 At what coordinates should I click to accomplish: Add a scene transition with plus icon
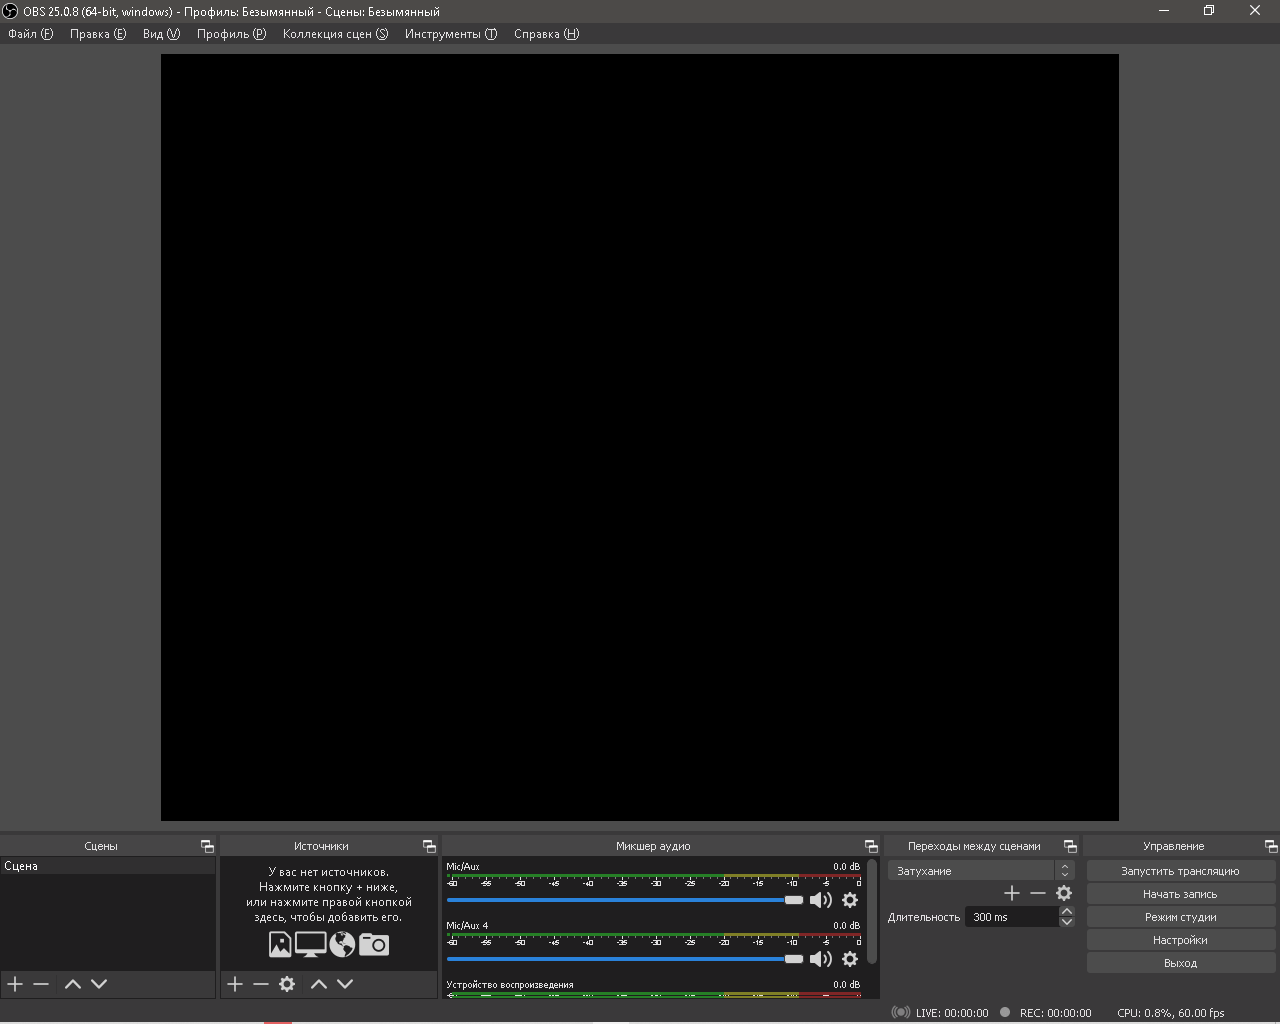(x=1012, y=893)
